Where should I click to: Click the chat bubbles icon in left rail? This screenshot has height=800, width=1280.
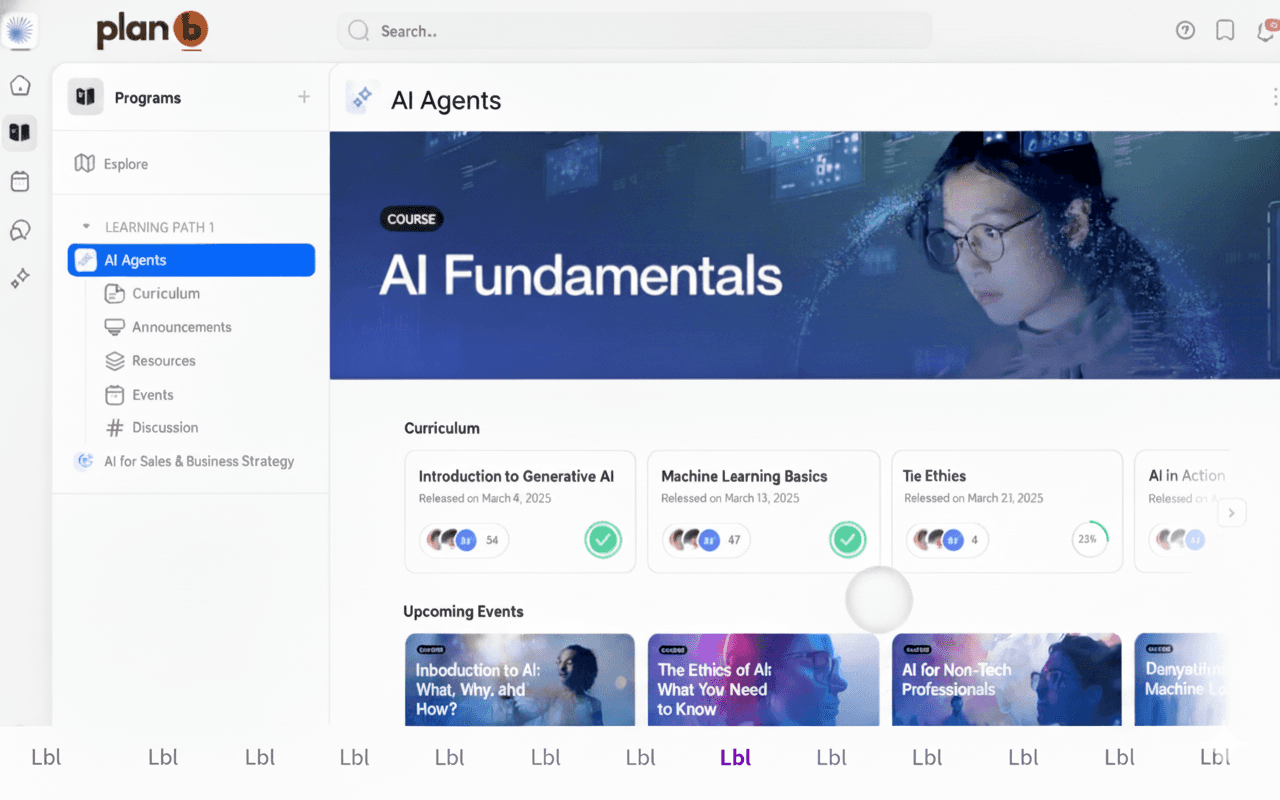[x=20, y=231]
